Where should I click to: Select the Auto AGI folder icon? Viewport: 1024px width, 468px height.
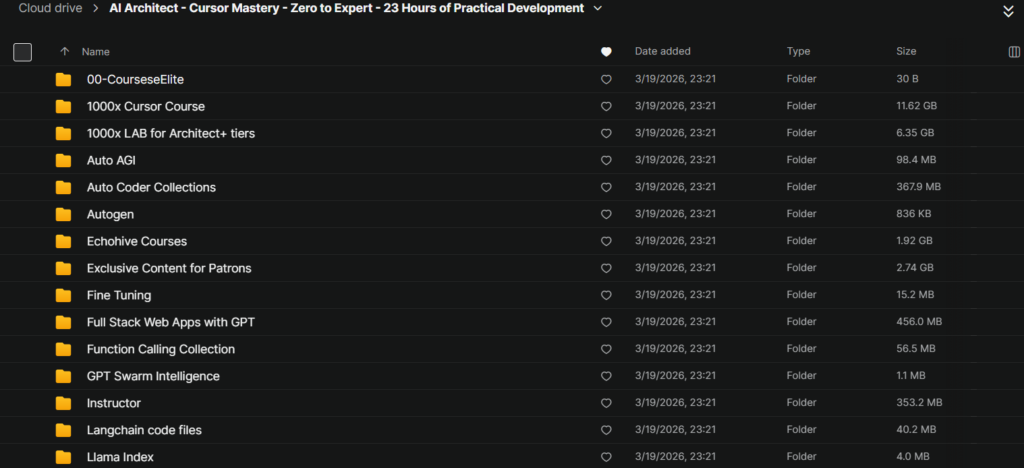pyautogui.click(x=63, y=161)
